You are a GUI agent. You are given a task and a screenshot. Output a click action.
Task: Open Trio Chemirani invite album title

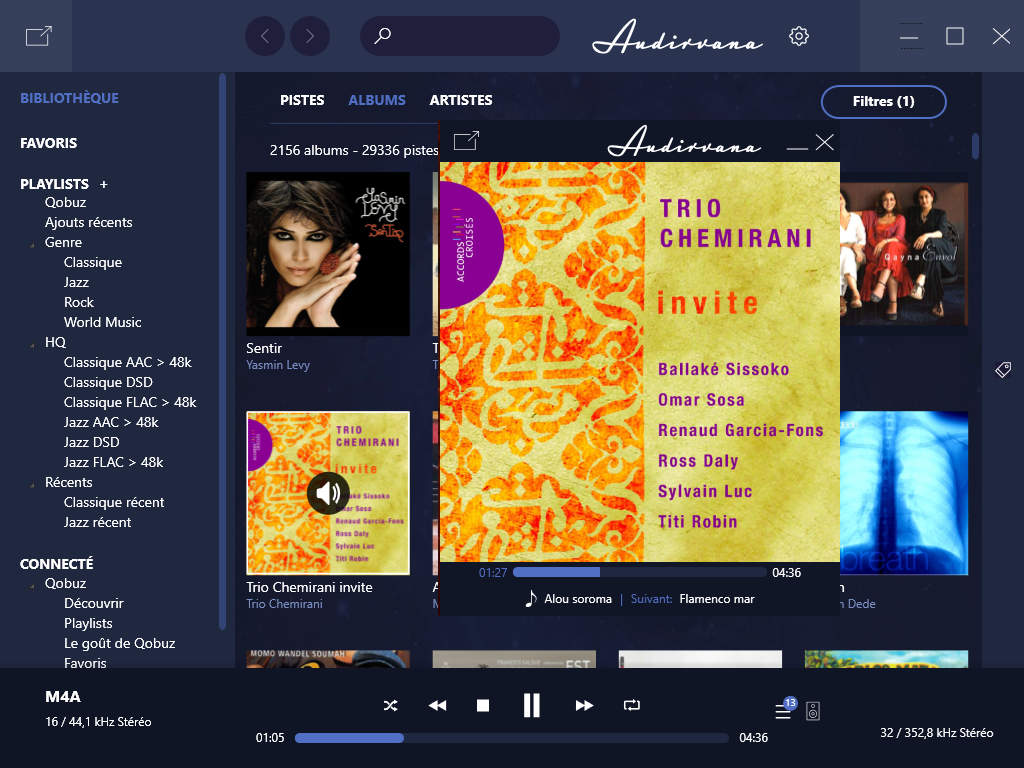pos(309,587)
